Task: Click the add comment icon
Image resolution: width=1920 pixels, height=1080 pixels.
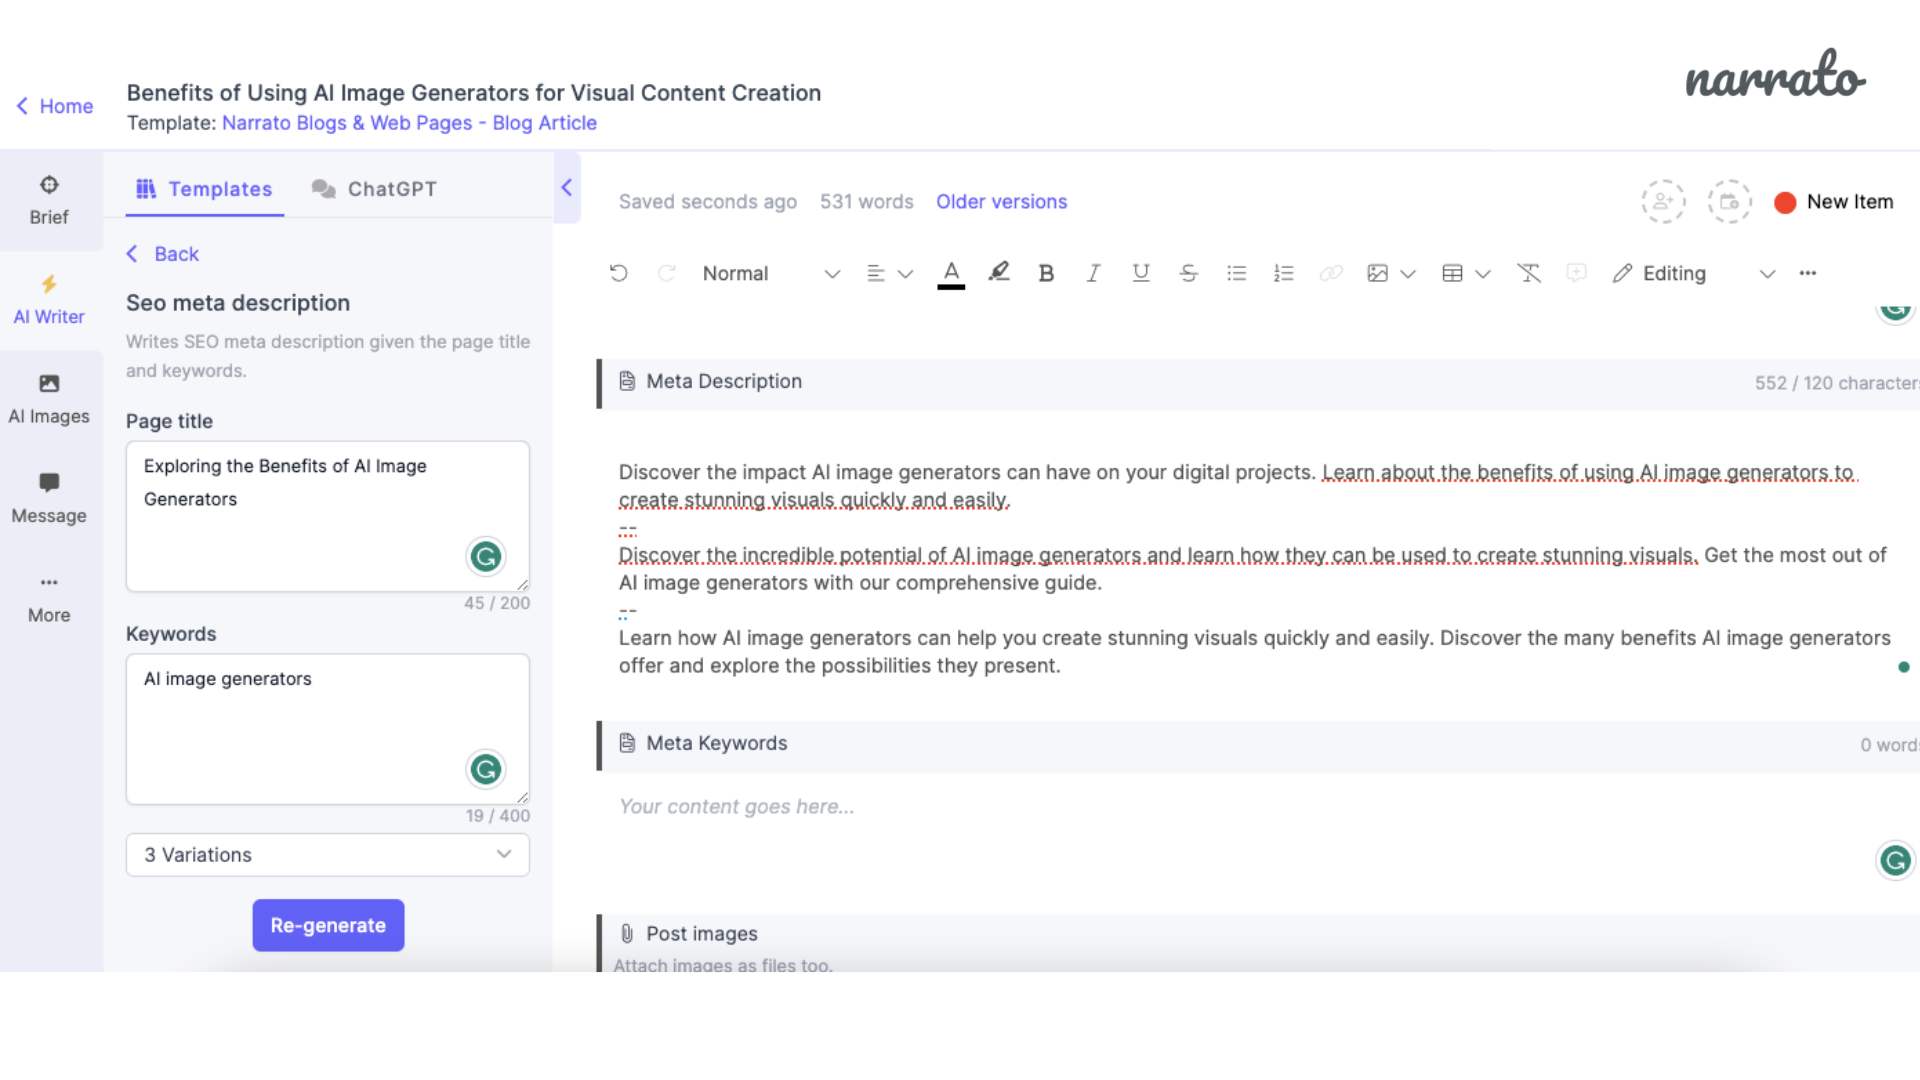Action: click(x=1576, y=273)
